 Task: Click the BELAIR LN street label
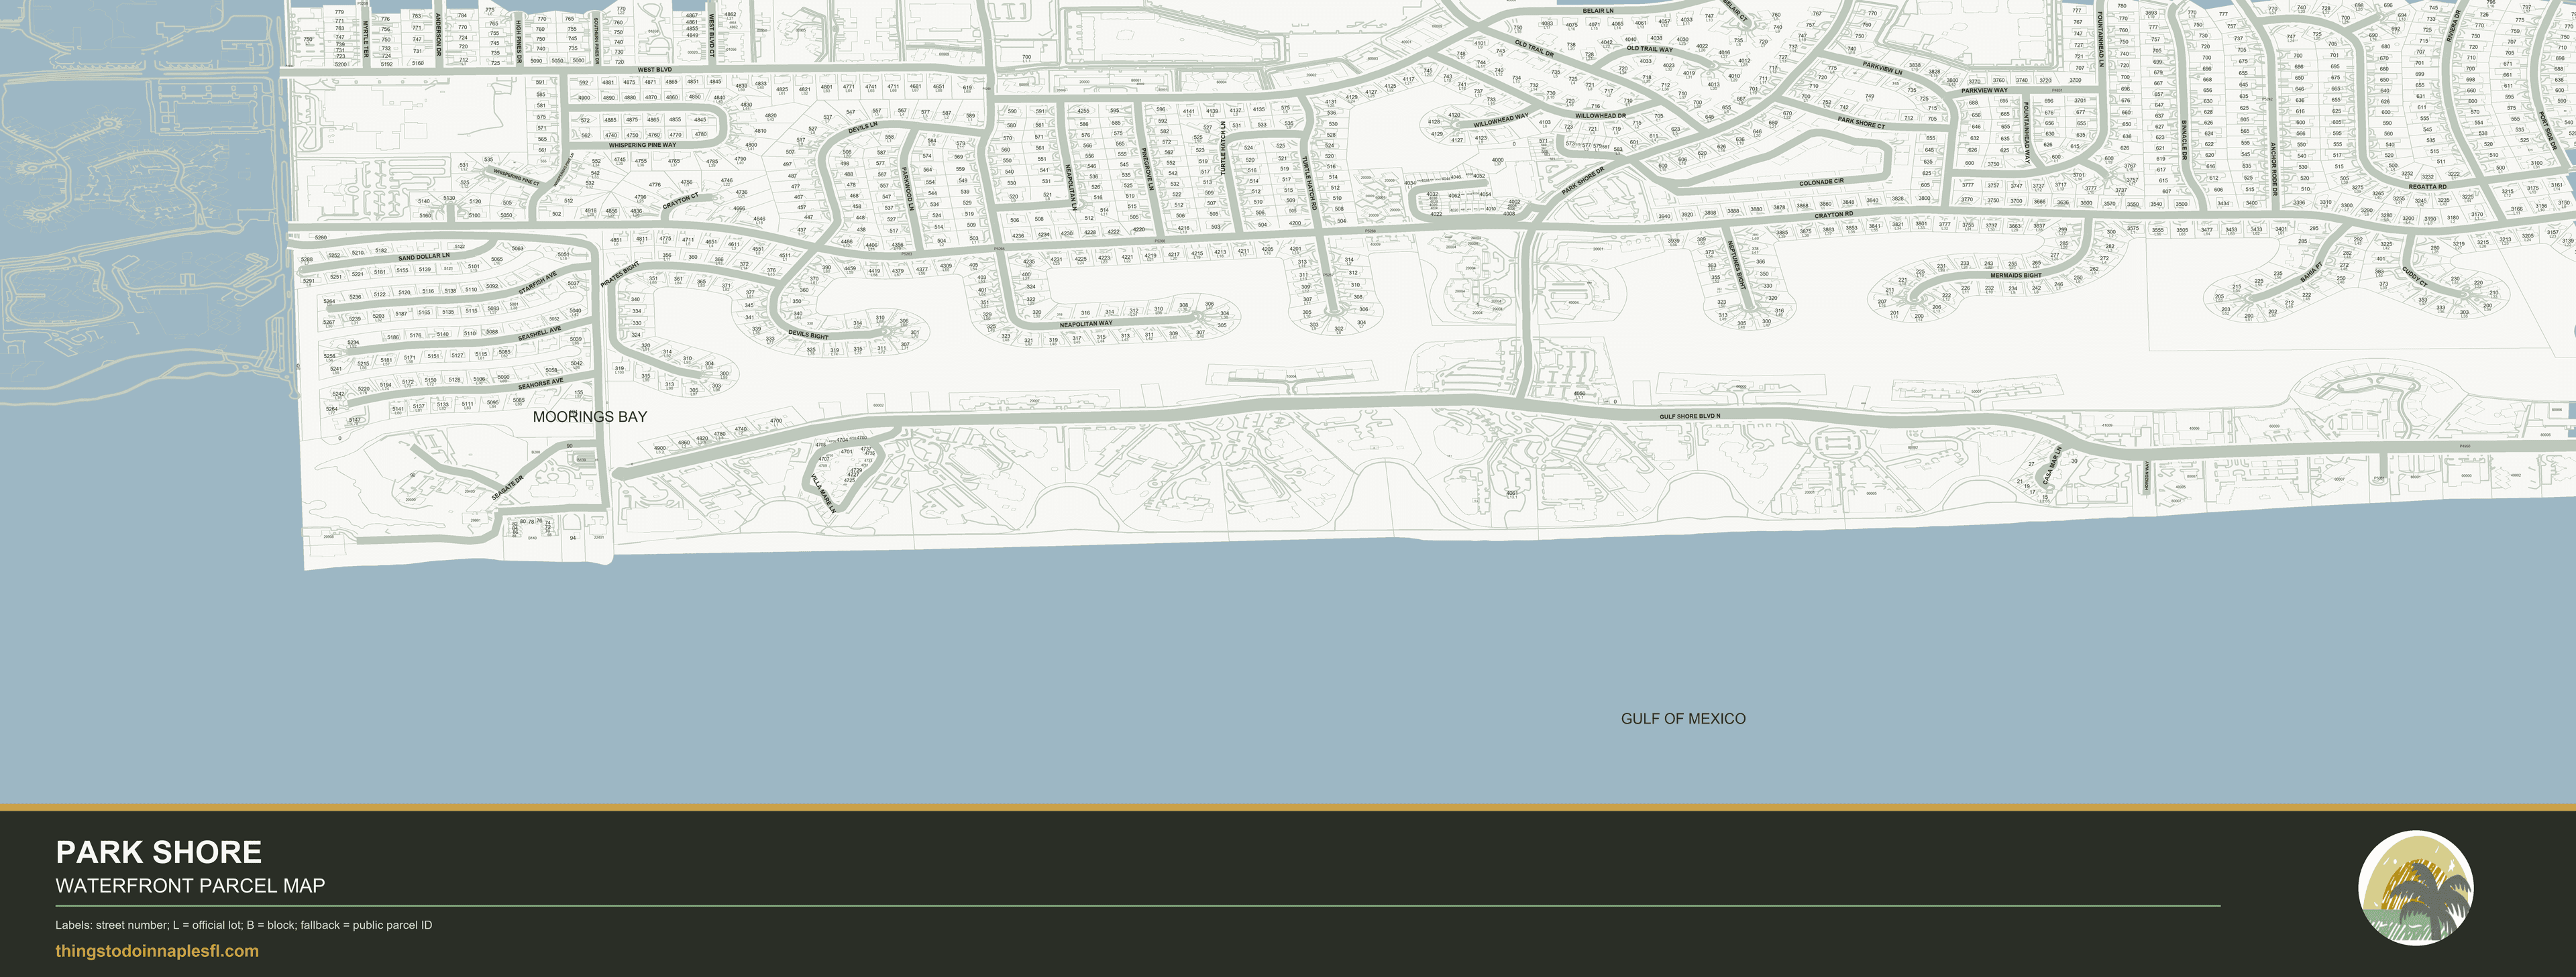[1598, 11]
